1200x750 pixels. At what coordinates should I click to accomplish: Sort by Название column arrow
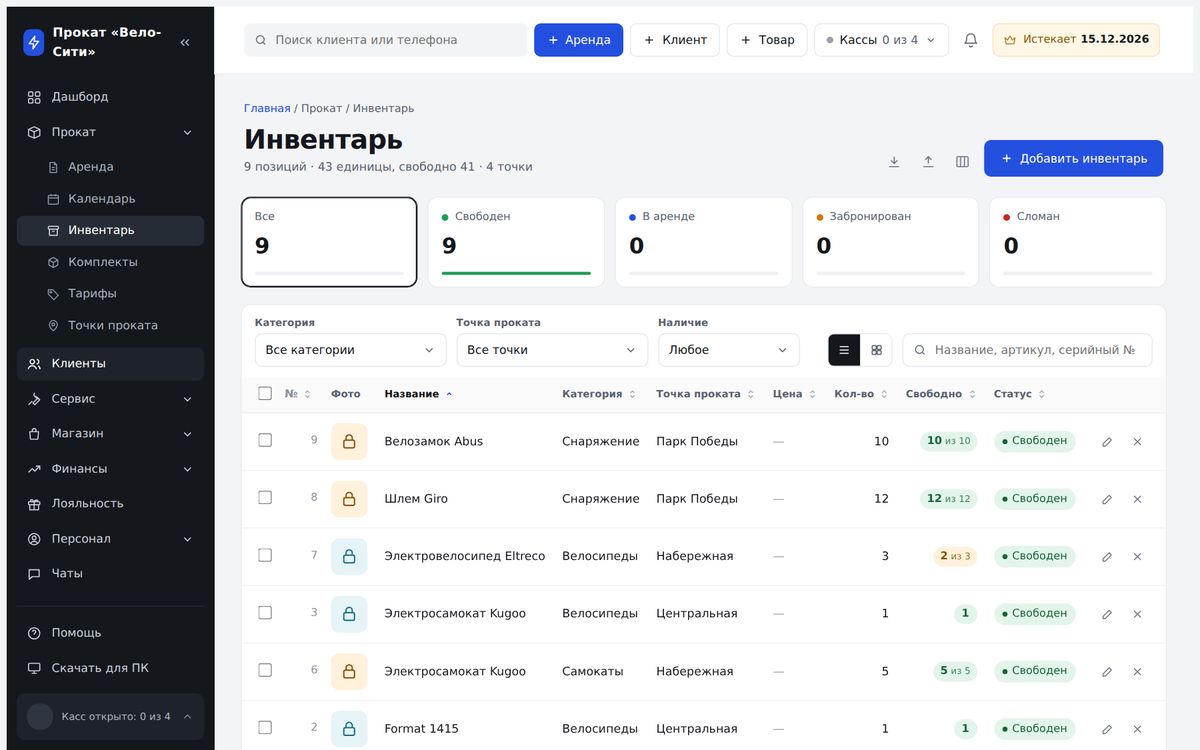point(449,394)
